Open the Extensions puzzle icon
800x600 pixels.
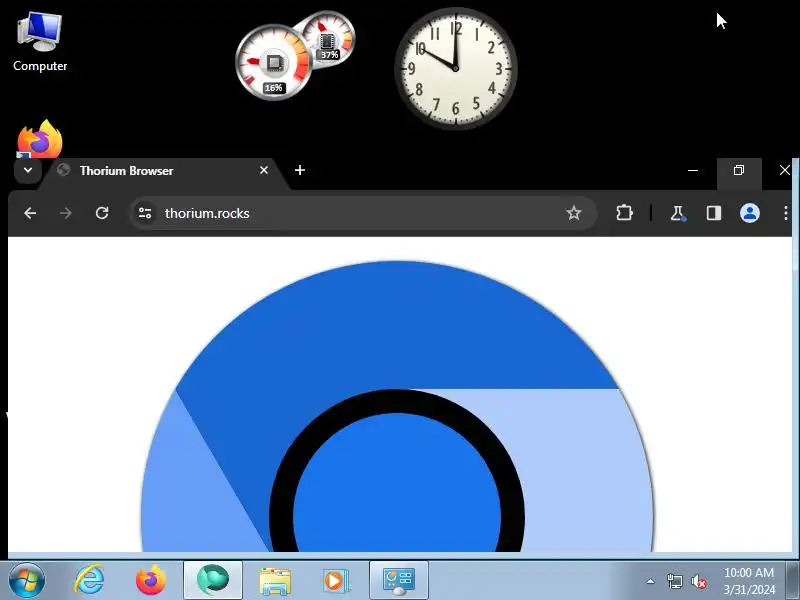pyautogui.click(x=624, y=213)
